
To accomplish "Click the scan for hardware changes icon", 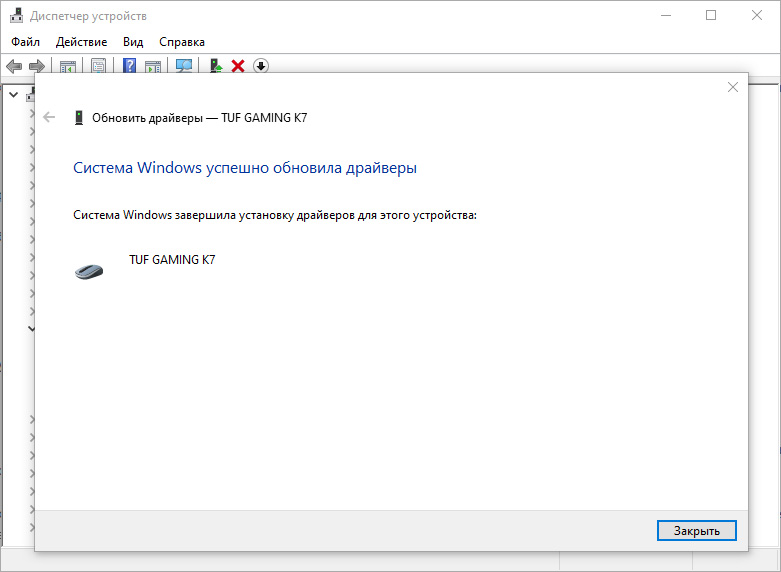I will [x=184, y=66].
